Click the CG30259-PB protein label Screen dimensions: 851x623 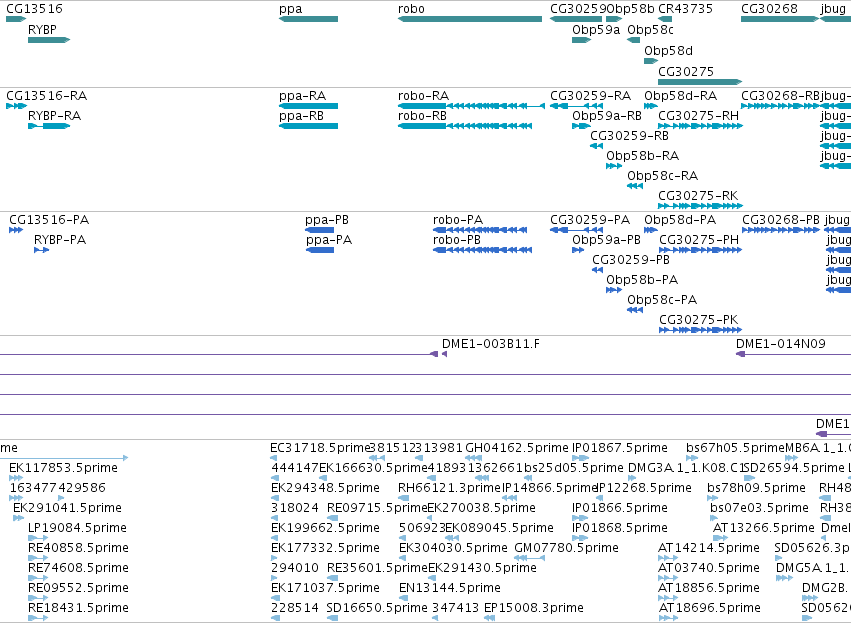point(631,260)
